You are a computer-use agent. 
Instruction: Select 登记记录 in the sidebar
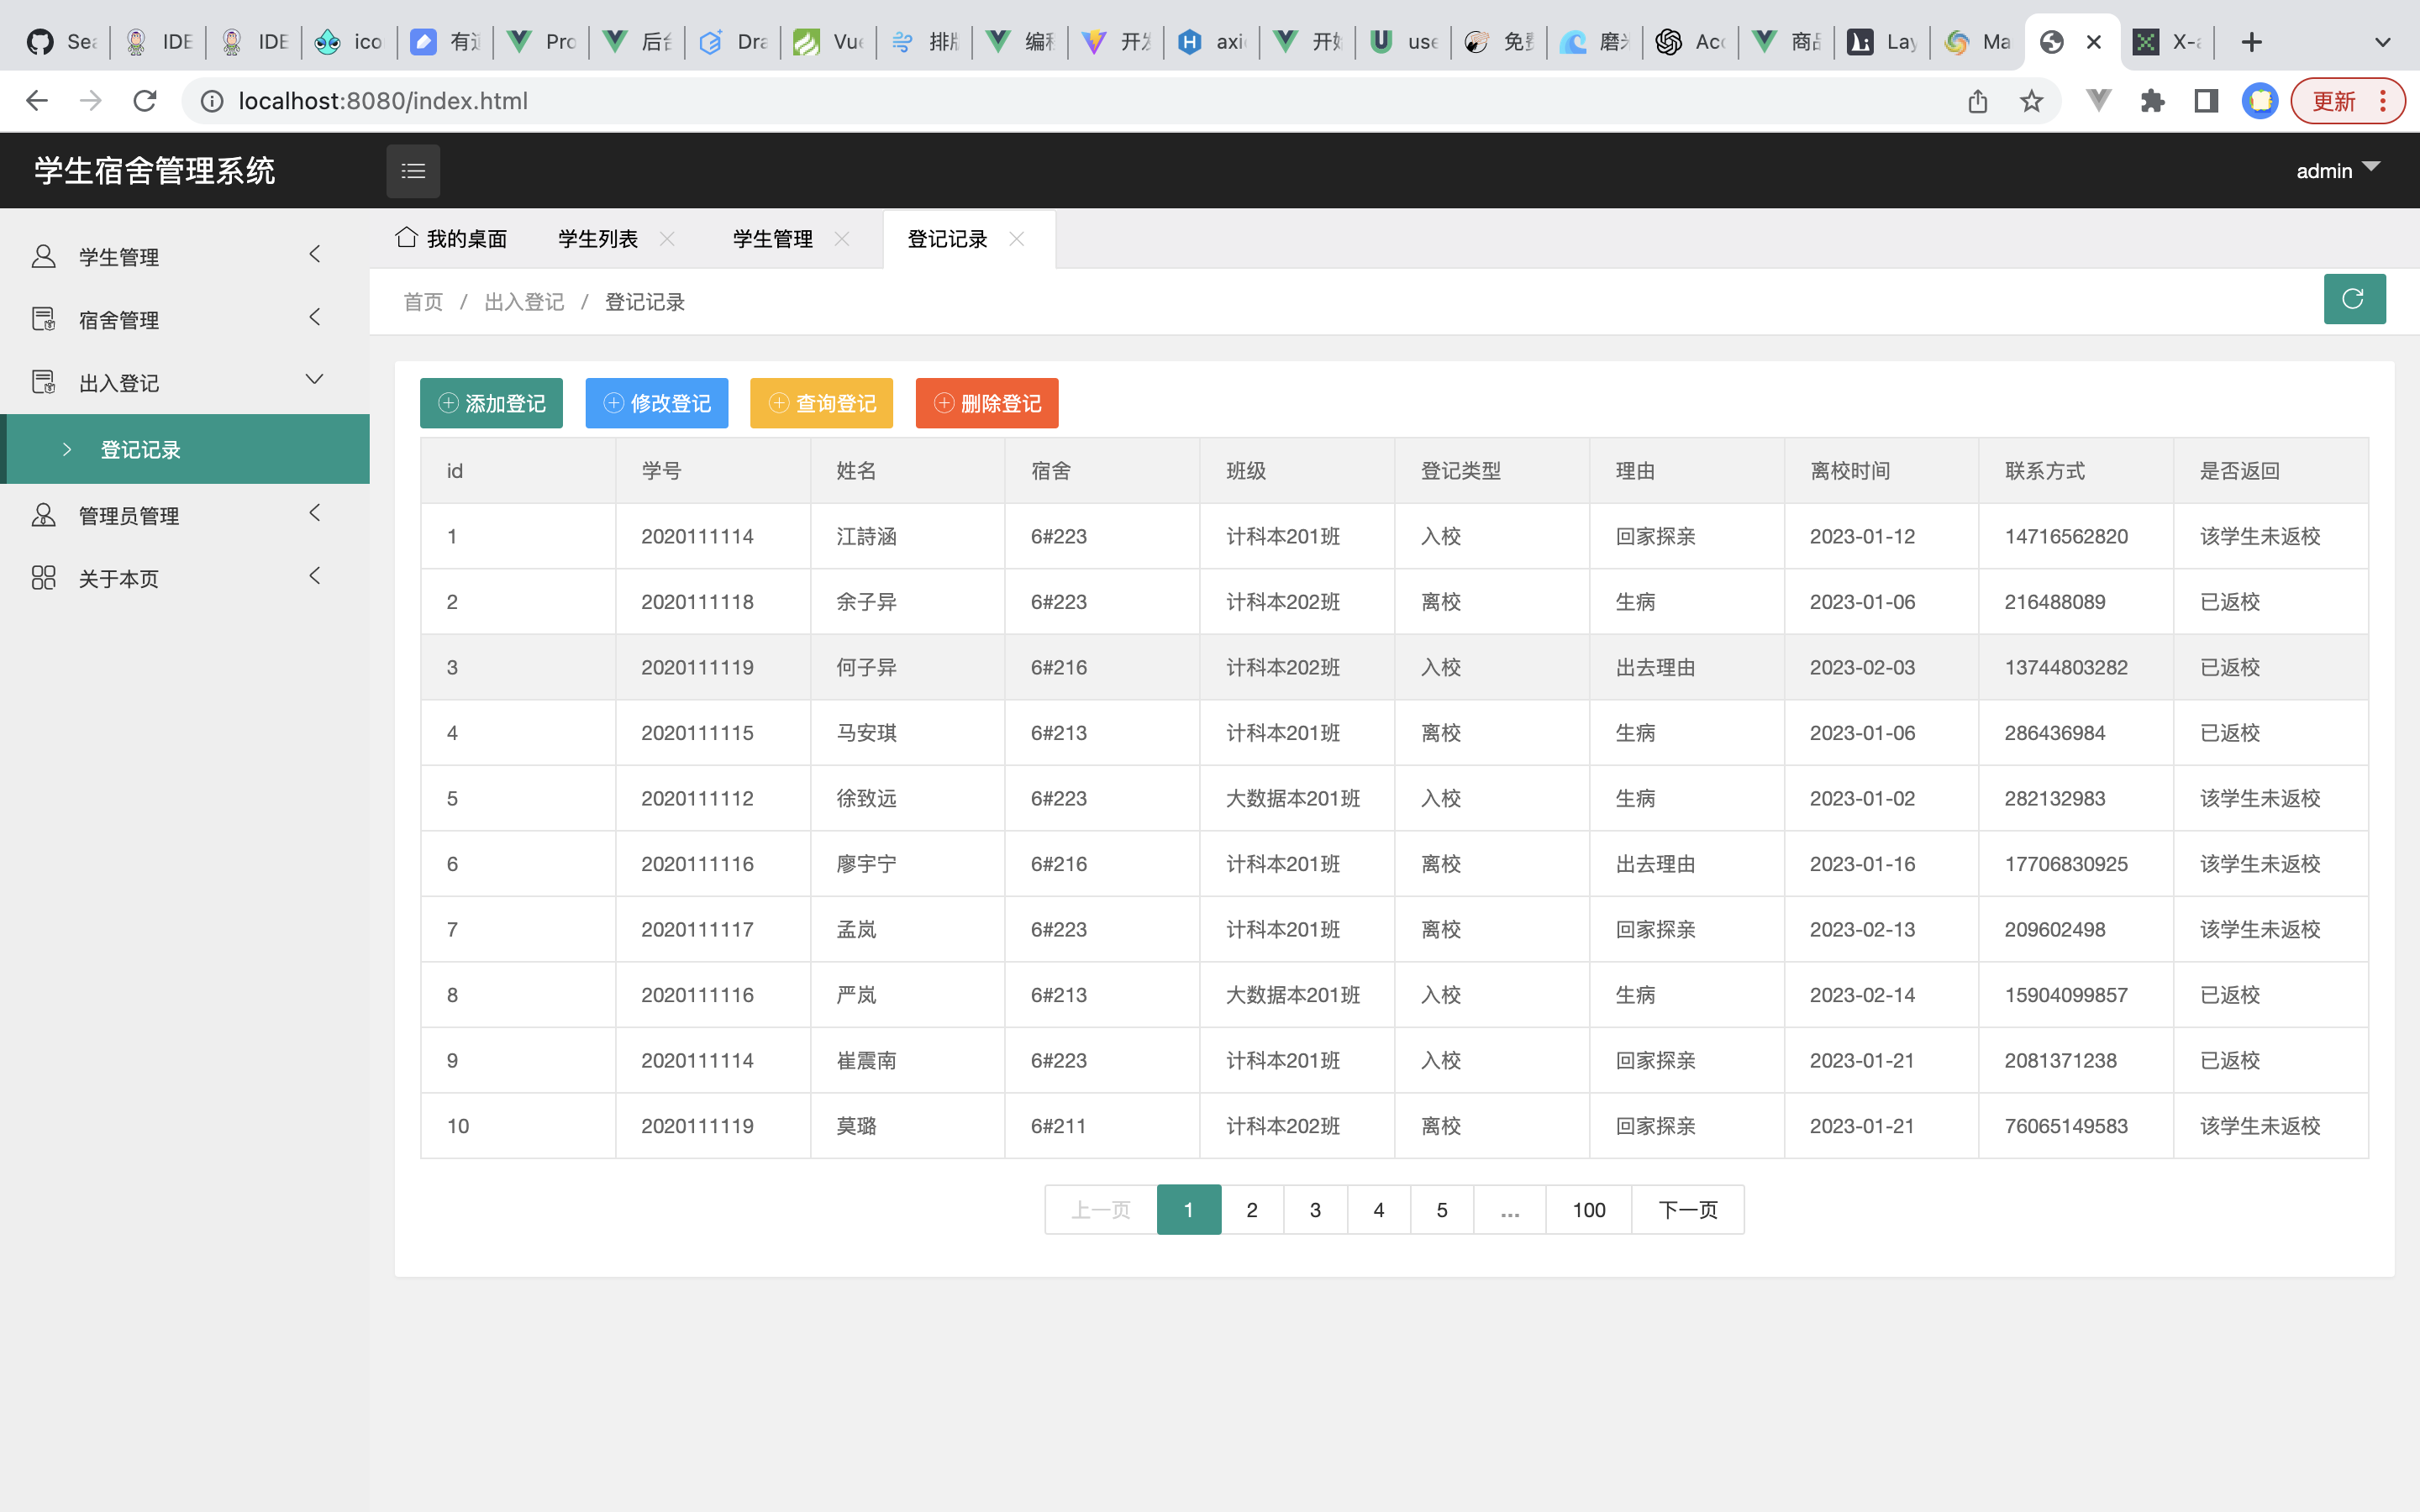[x=141, y=450]
